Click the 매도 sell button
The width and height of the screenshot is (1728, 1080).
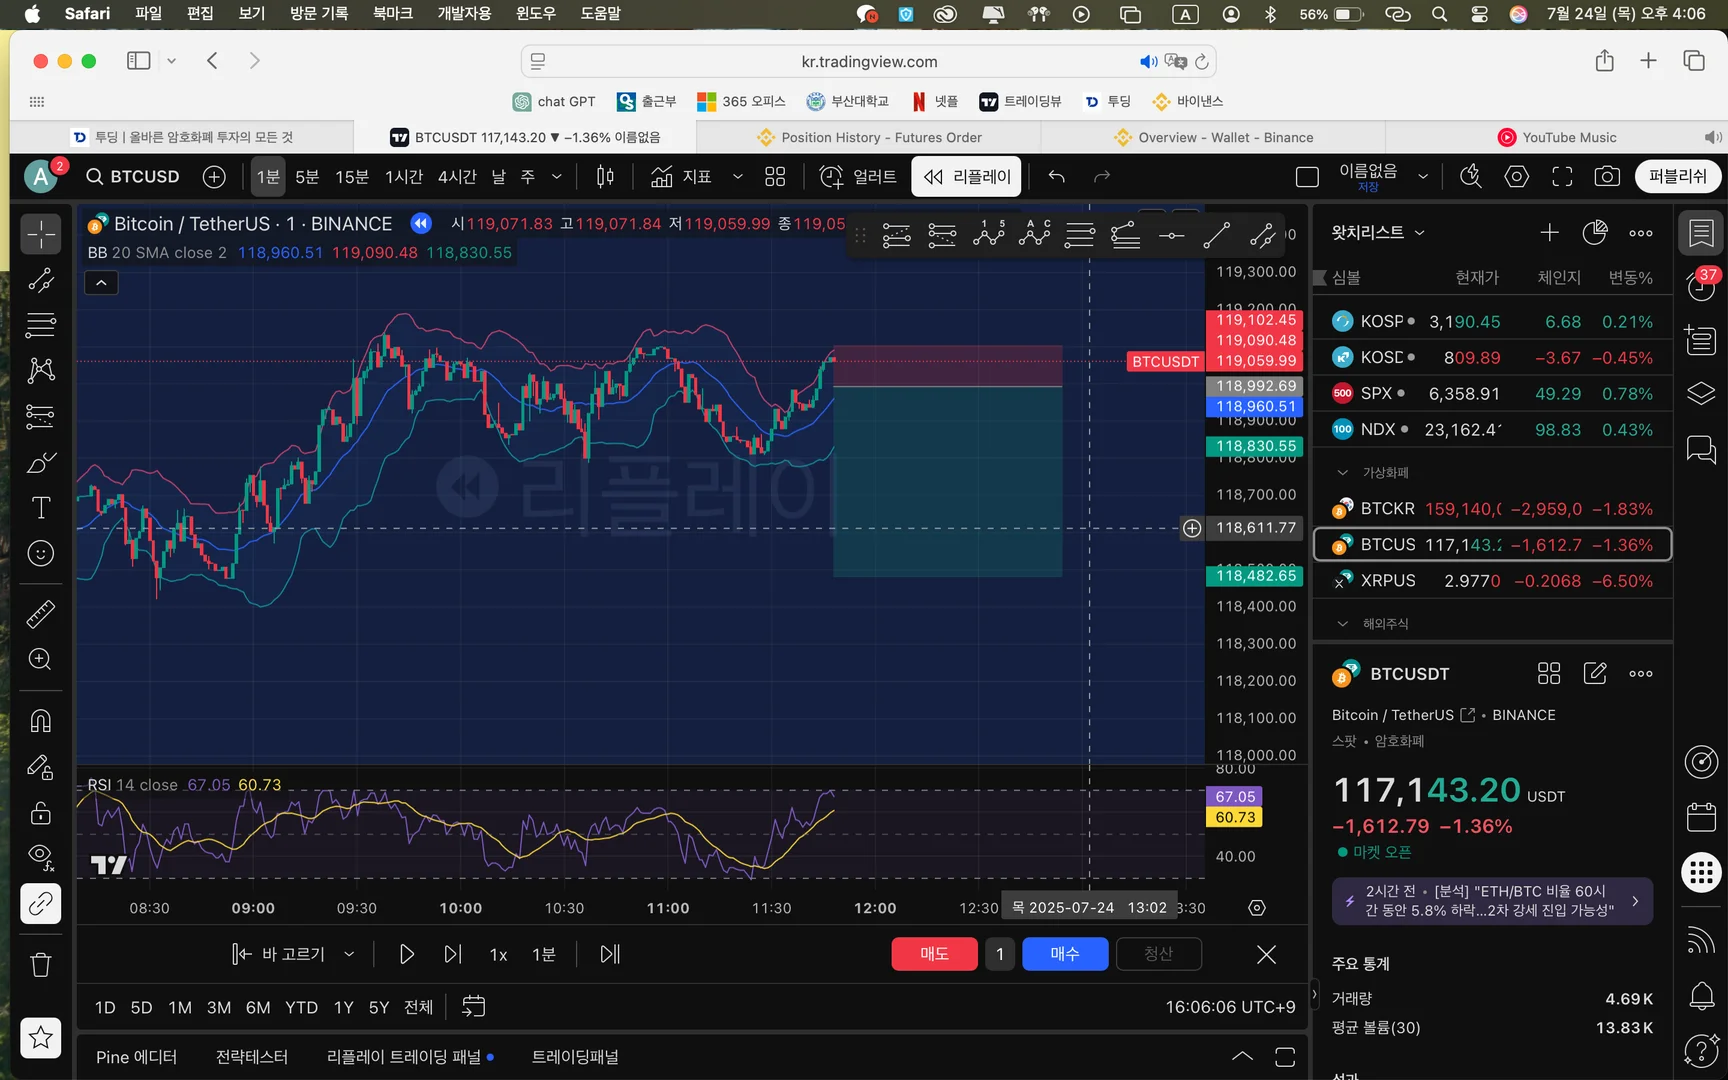click(x=934, y=954)
